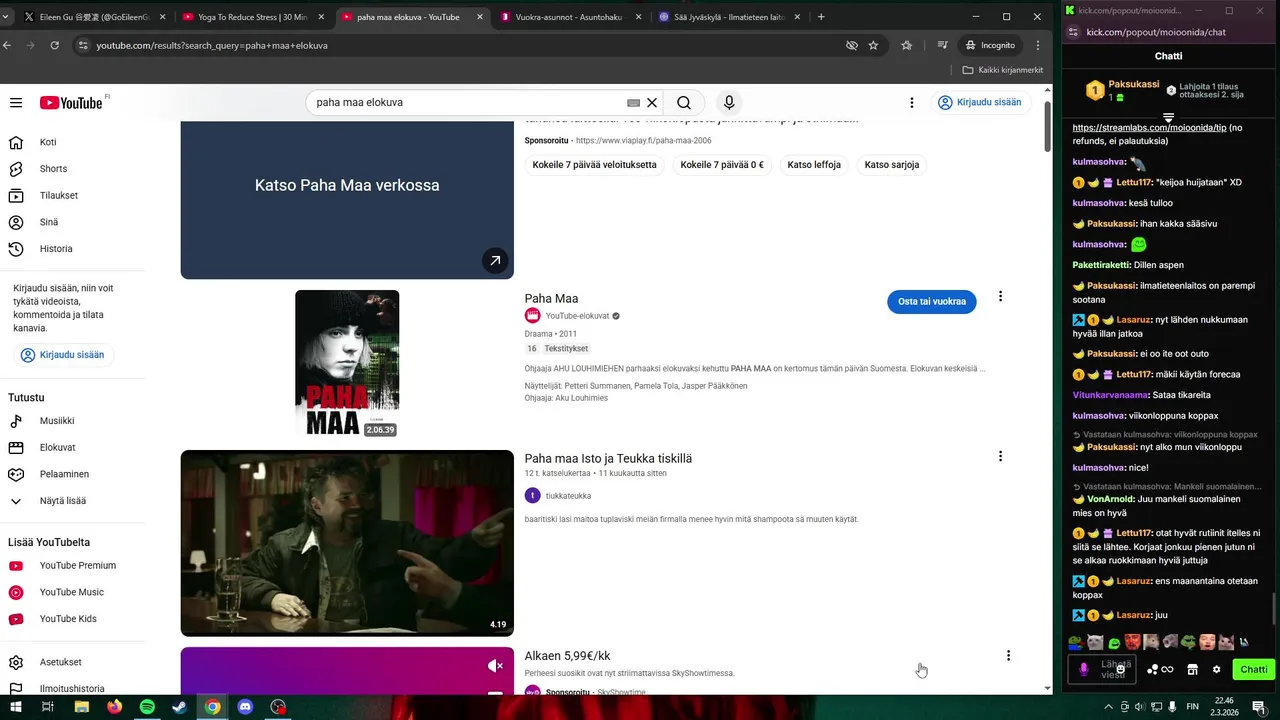Viewport: 1280px width, 720px height.
Task: Open Spotify from the taskbar
Action: point(147,706)
